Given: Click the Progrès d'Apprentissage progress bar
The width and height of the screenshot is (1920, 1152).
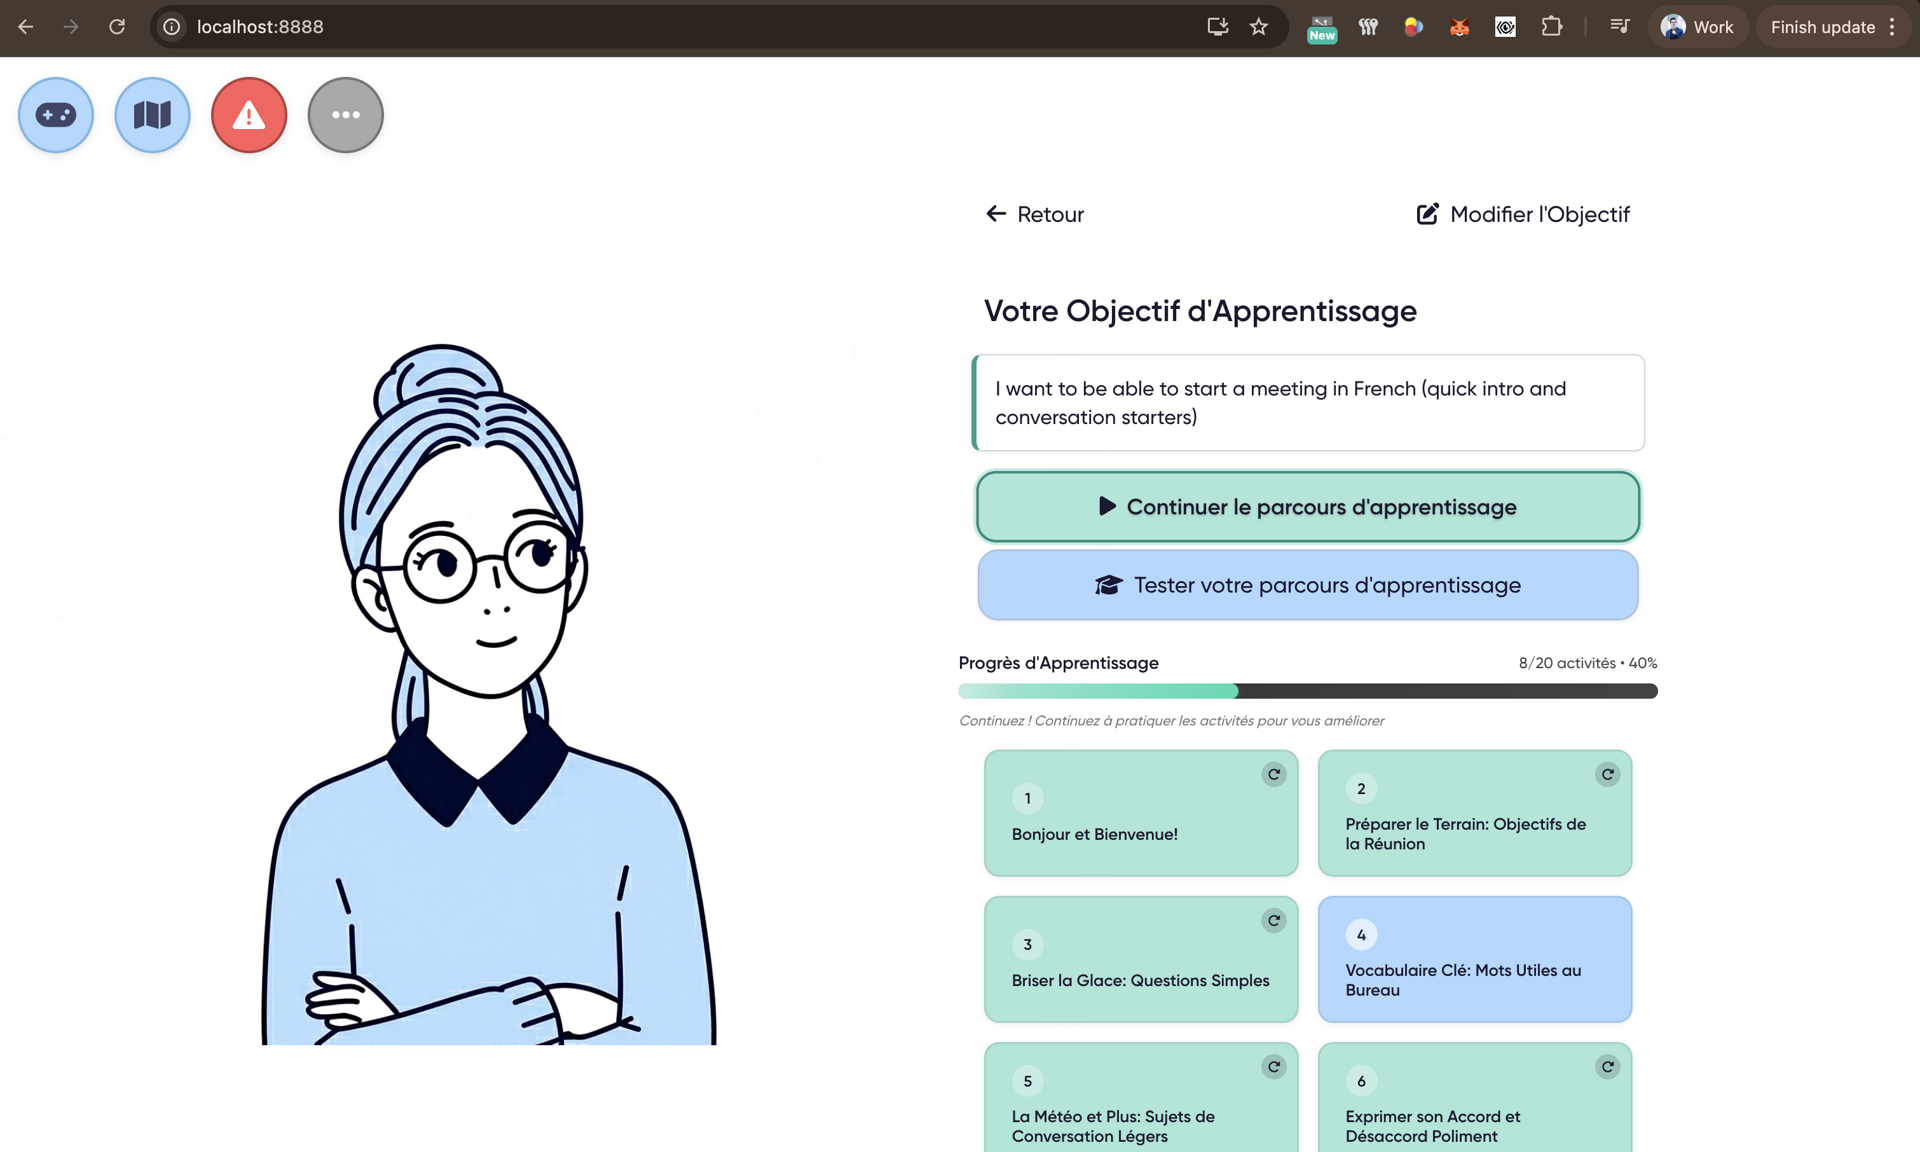Looking at the screenshot, I should click(x=1307, y=691).
